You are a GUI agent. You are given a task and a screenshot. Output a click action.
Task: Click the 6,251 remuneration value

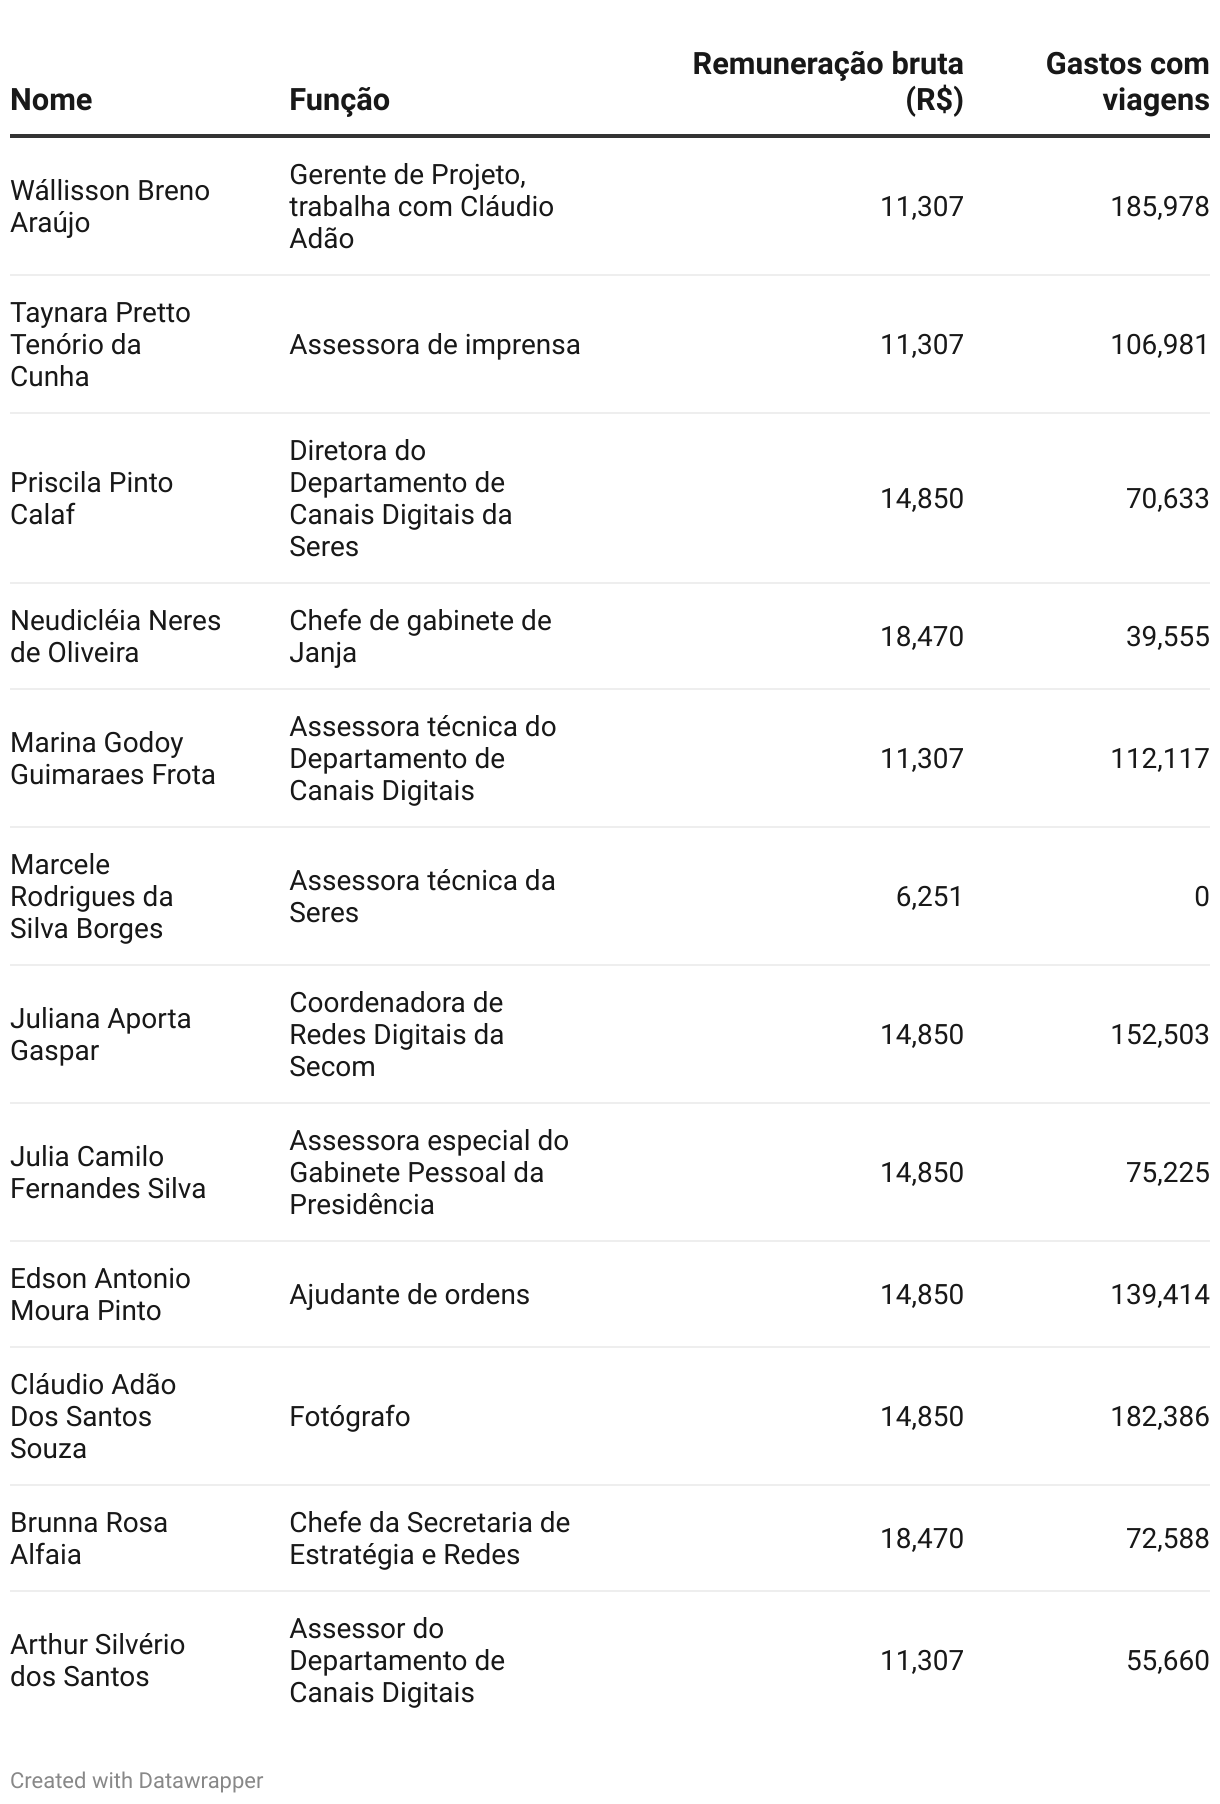(929, 896)
